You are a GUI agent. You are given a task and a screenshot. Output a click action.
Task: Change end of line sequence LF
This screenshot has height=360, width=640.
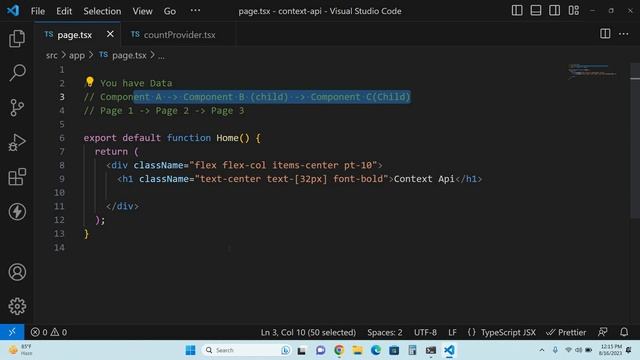pos(452,332)
